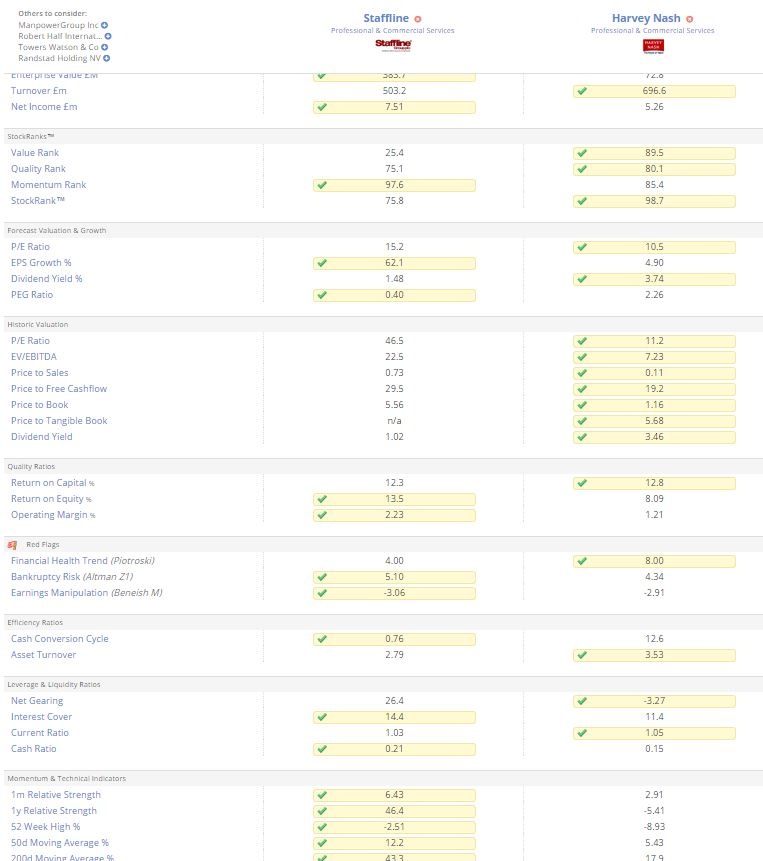Click the Net Gearing metric label

tap(37, 701)
